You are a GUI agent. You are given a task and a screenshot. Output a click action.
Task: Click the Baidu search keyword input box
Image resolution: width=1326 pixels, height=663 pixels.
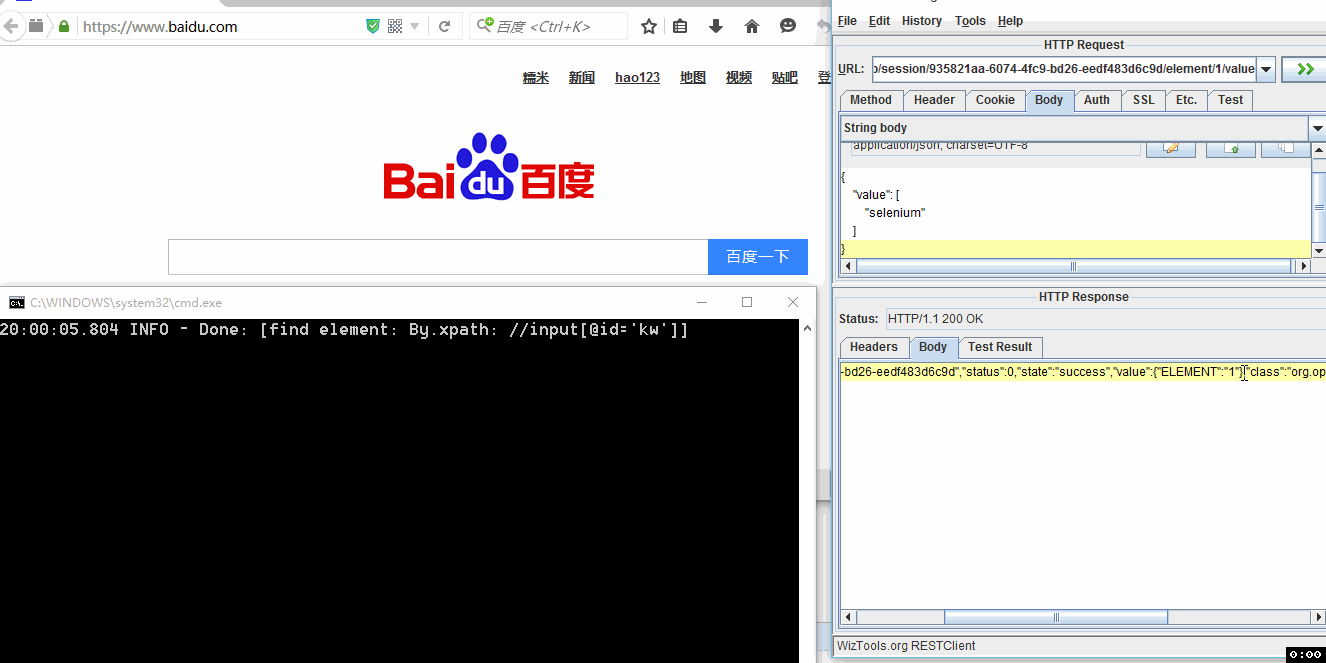point(438,257)
